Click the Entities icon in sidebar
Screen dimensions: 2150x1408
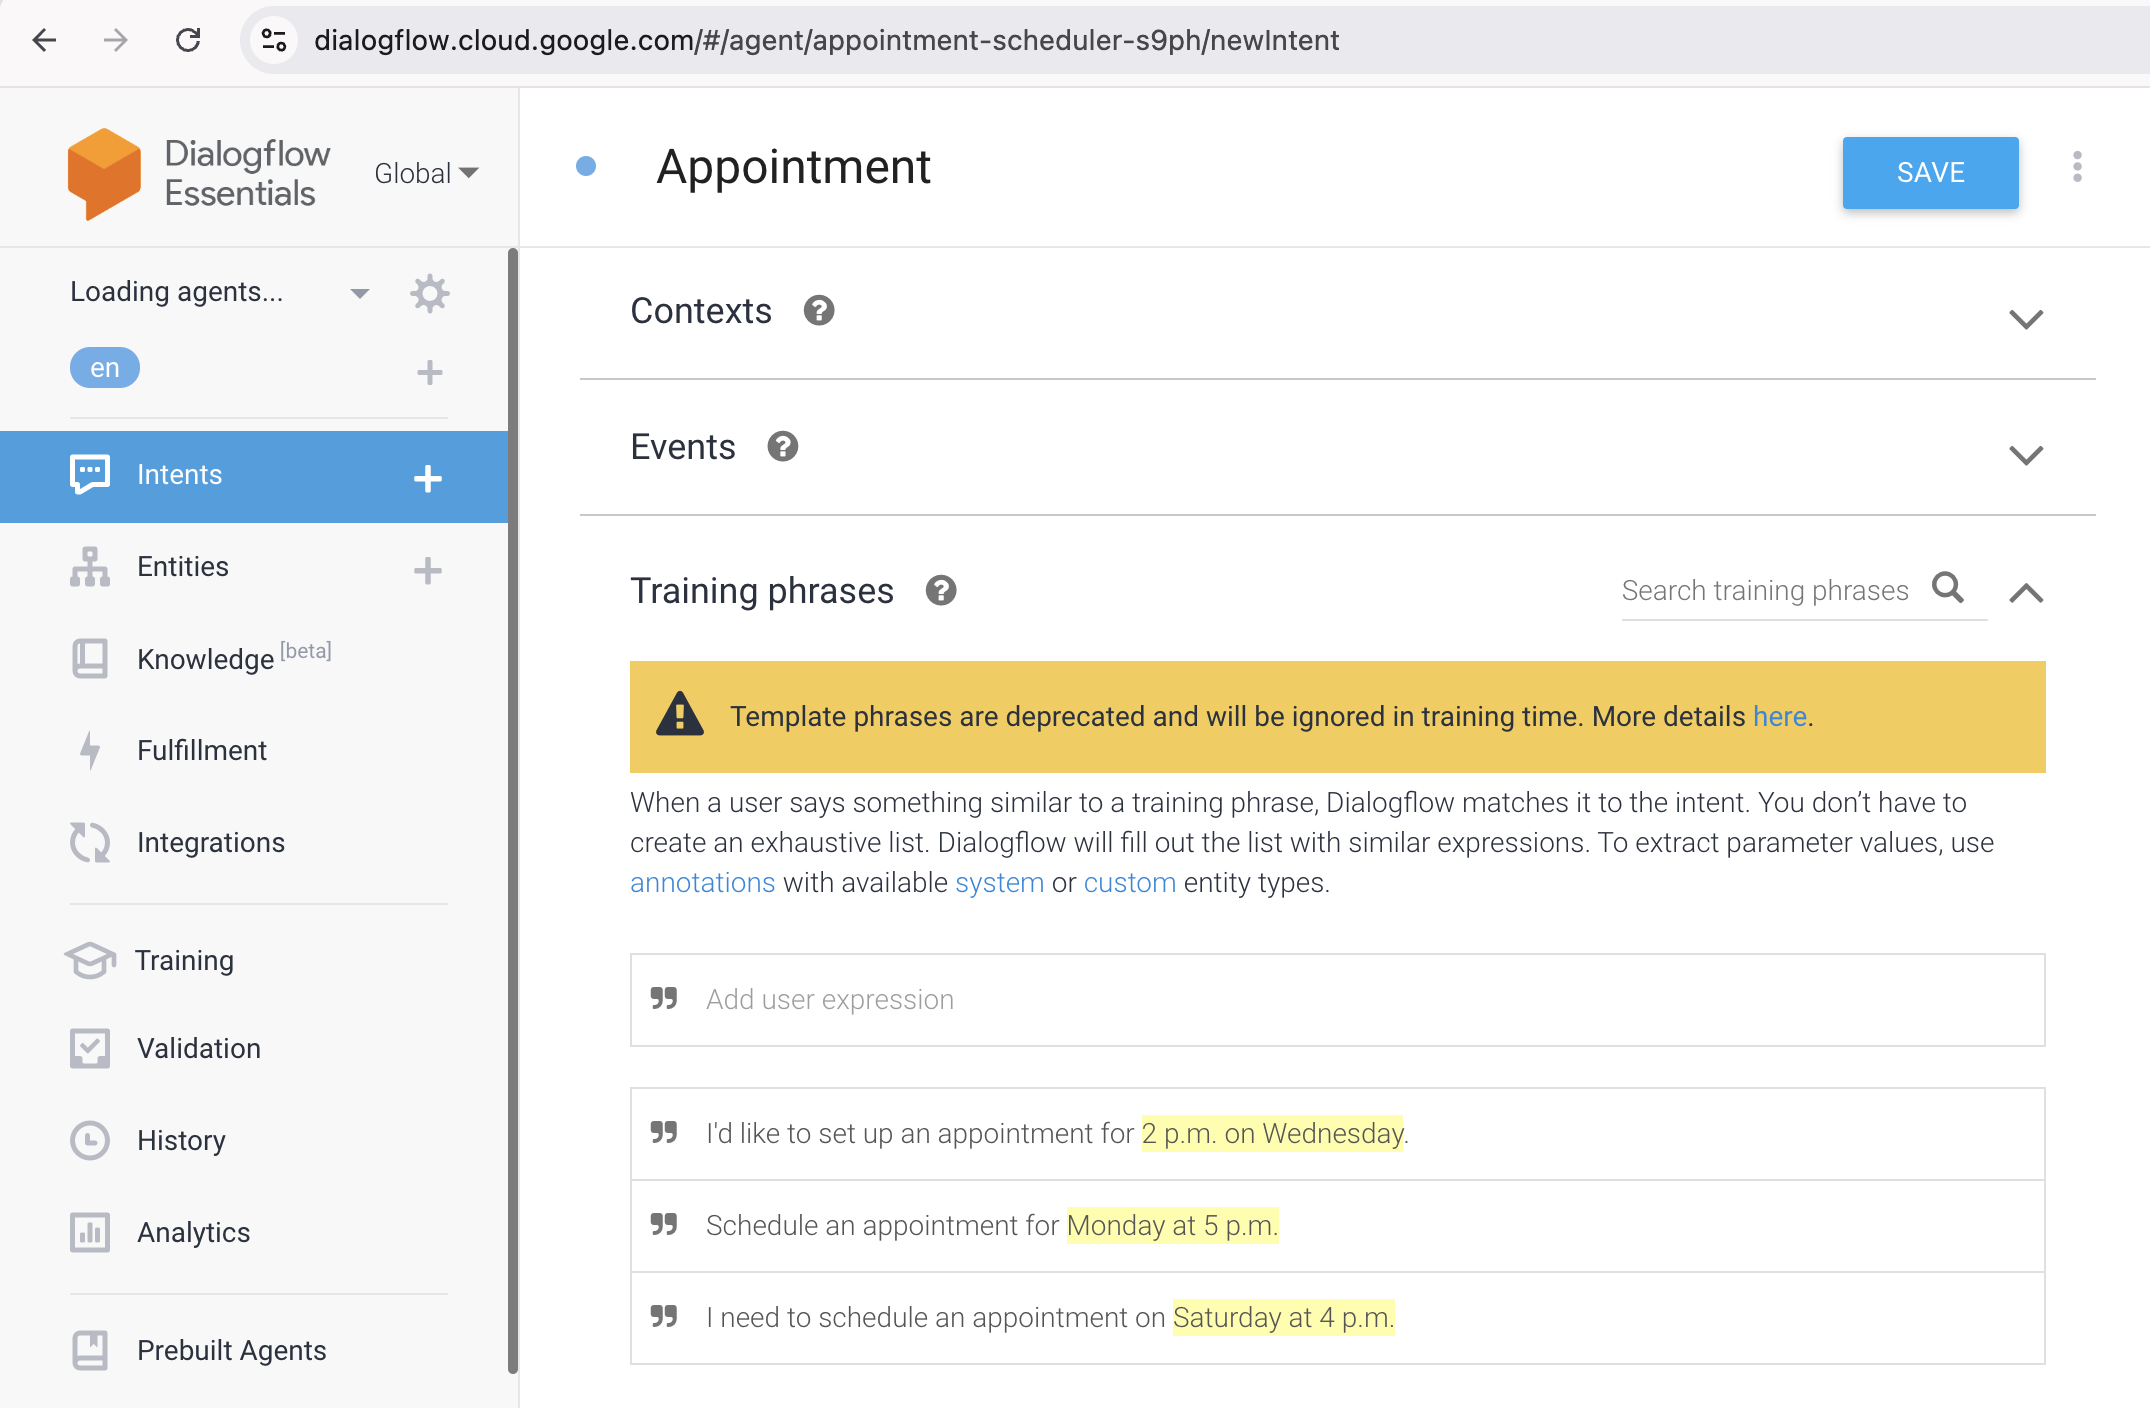tap(90, 566)
